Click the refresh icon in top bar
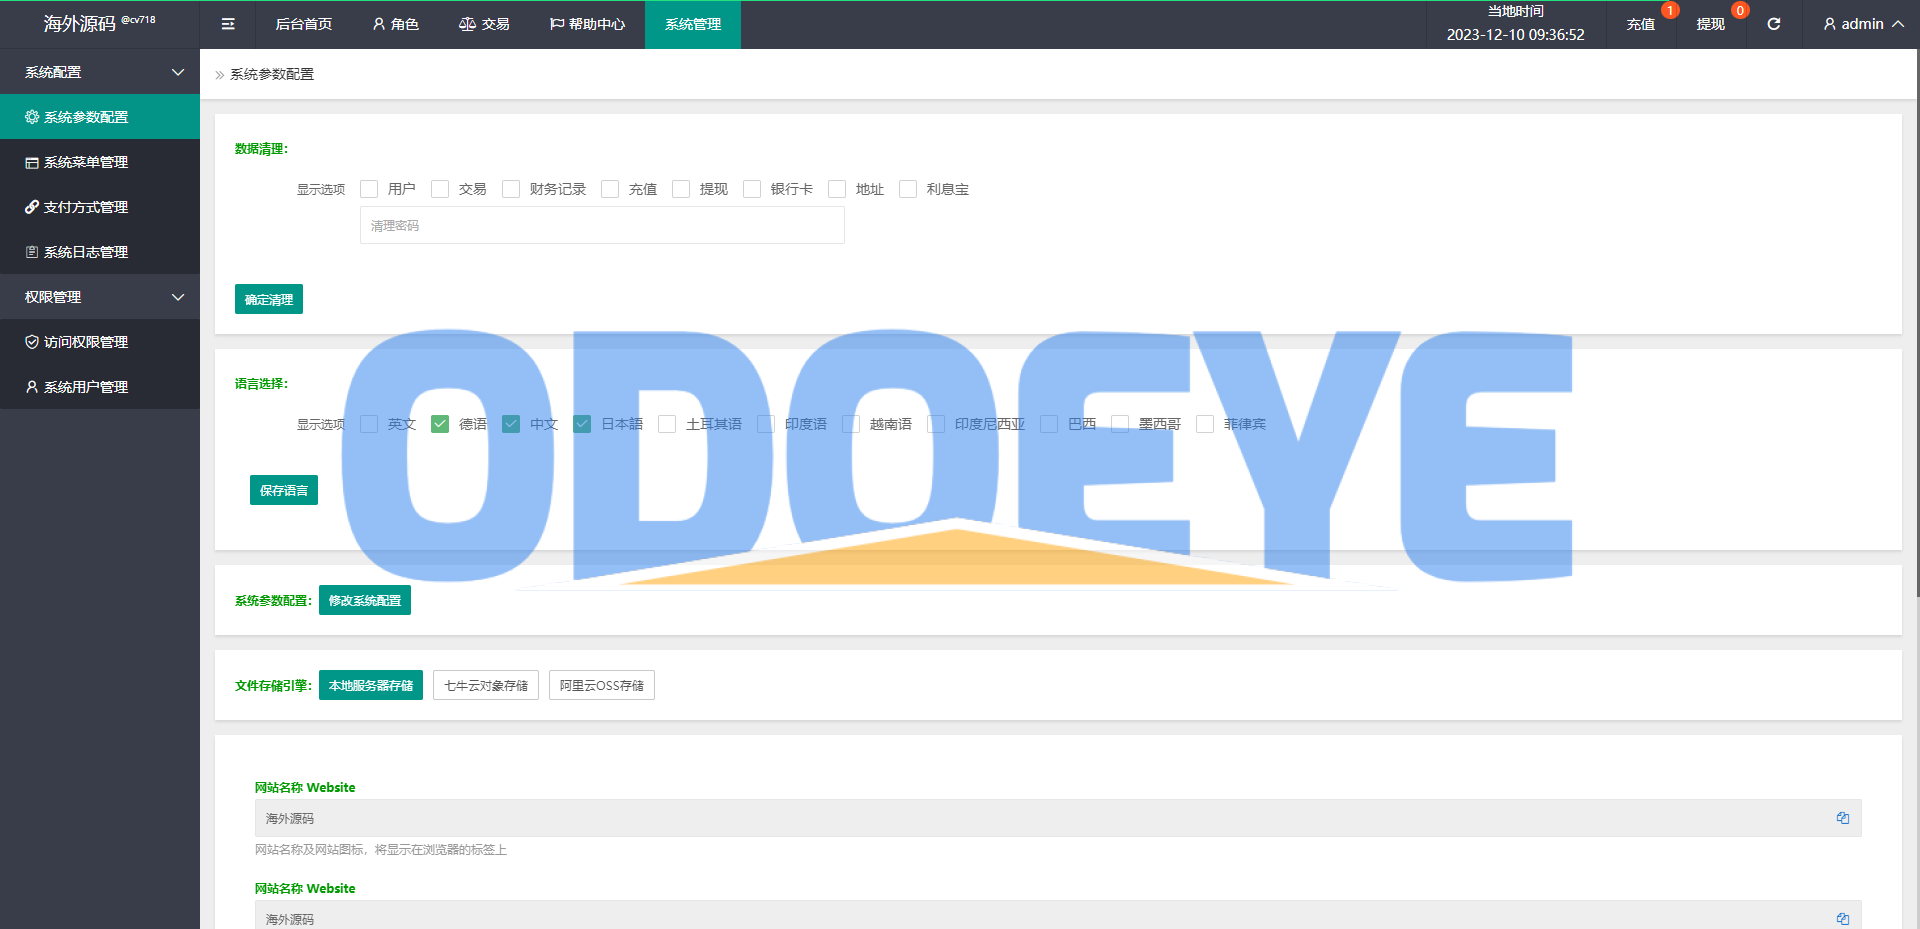1920x929 pixels. click(x=1774, y=24)
